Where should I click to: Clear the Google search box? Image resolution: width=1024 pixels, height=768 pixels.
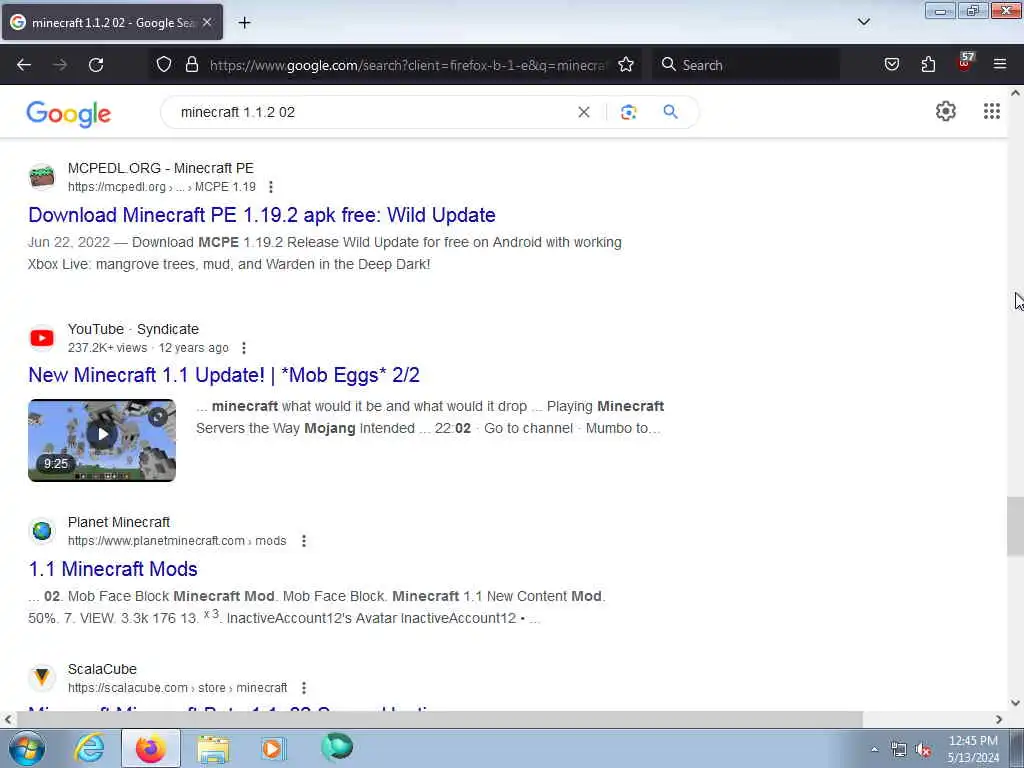(x=584, y=112)
